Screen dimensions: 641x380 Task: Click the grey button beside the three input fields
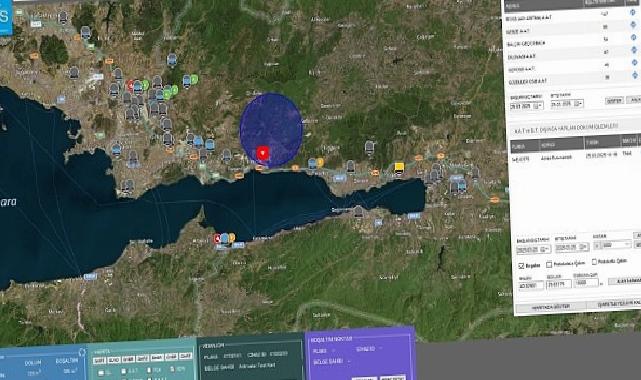click(x=624, y=281)
